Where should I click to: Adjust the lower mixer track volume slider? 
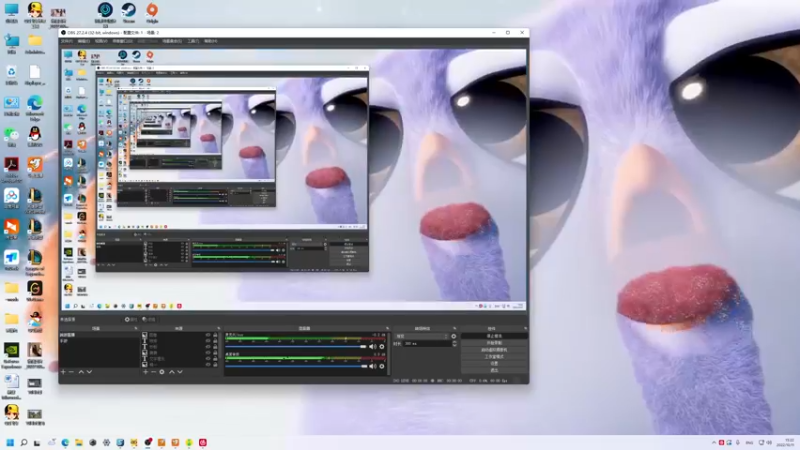(x=296, y=366)
